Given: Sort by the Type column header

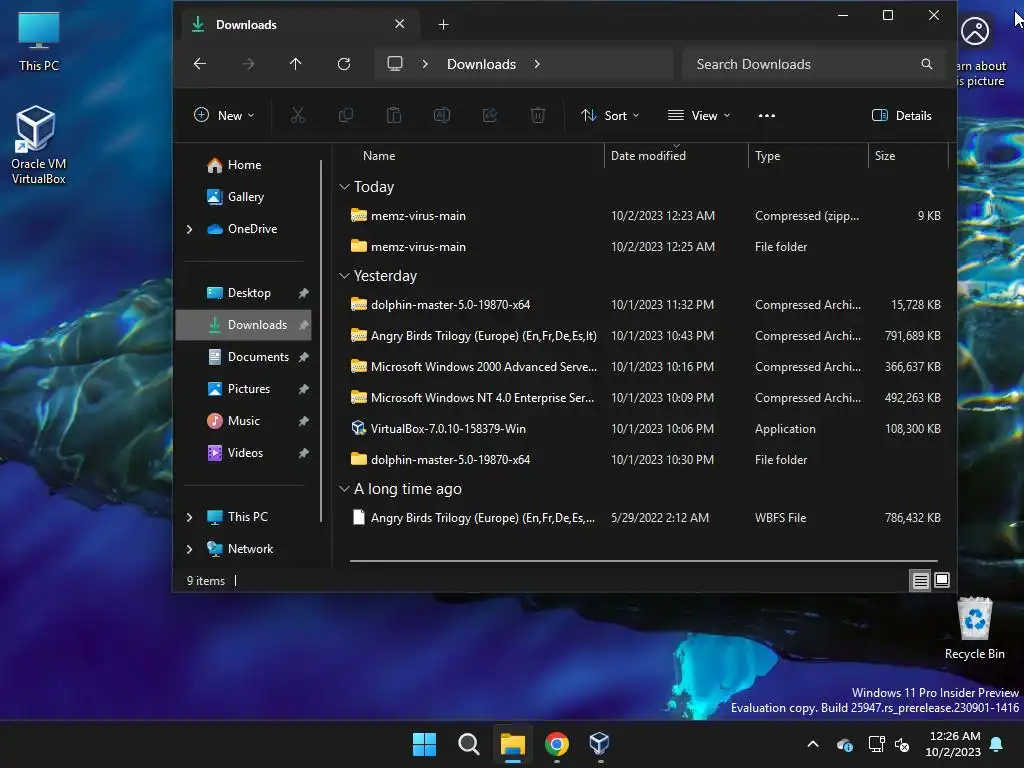Looking at the screenshot, I should pyautogui.click(x=808, y=156).
